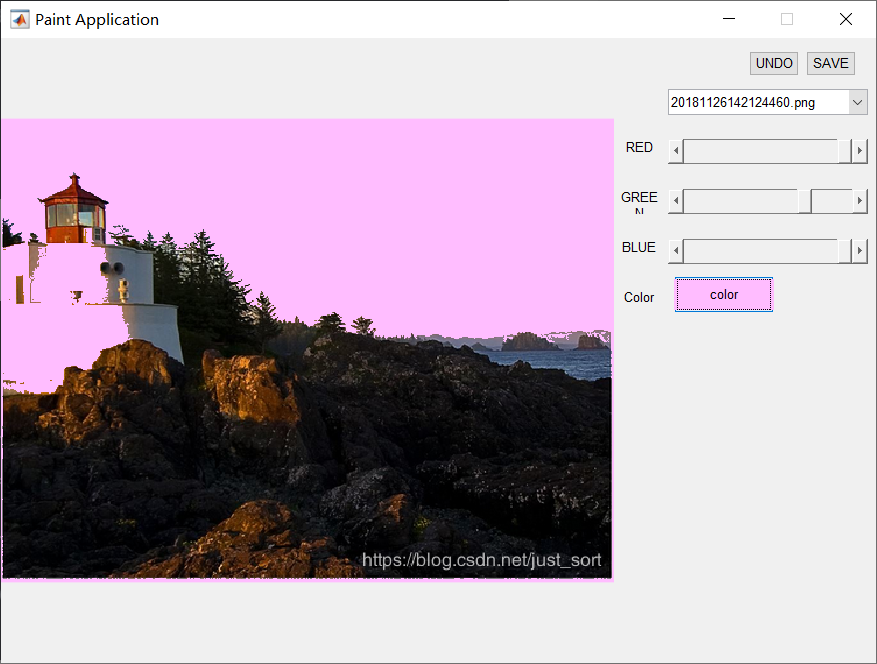877x664 pixels.
Task: Click the BLUE slider right arrow
Action: click(x=858, y=251)
